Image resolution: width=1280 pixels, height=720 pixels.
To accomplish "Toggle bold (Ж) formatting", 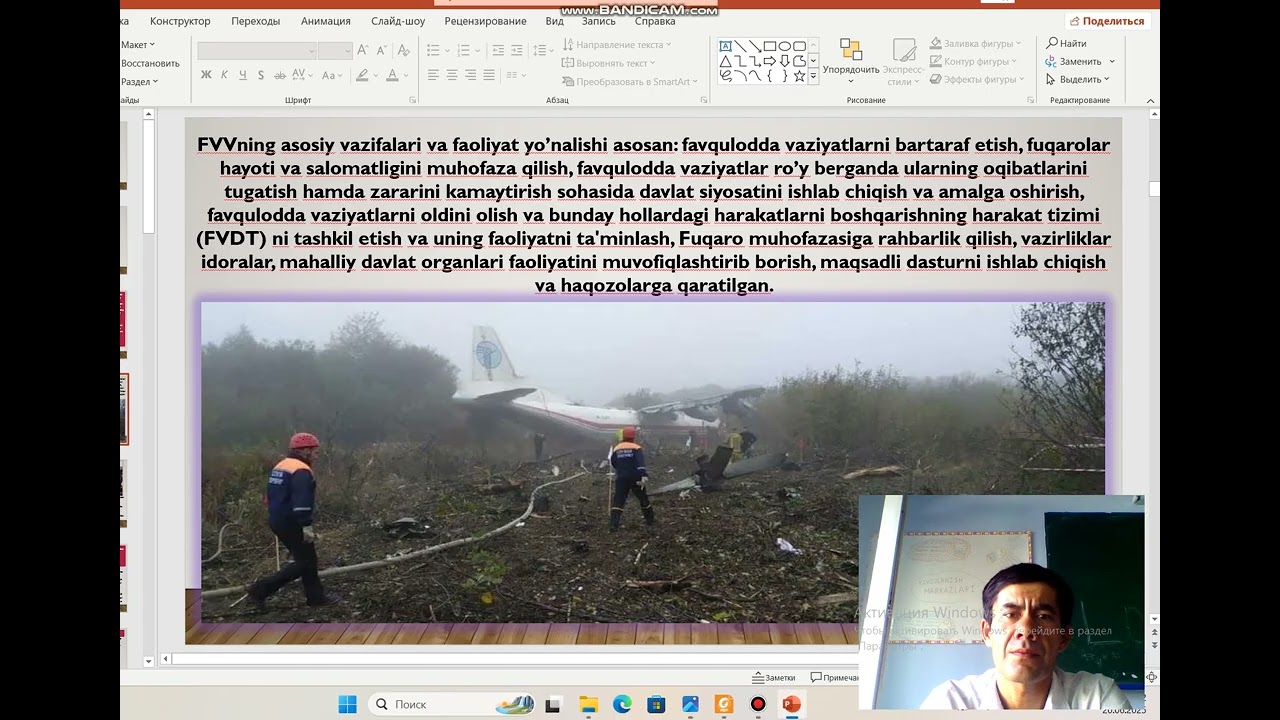I will click(x=206, y=75).
